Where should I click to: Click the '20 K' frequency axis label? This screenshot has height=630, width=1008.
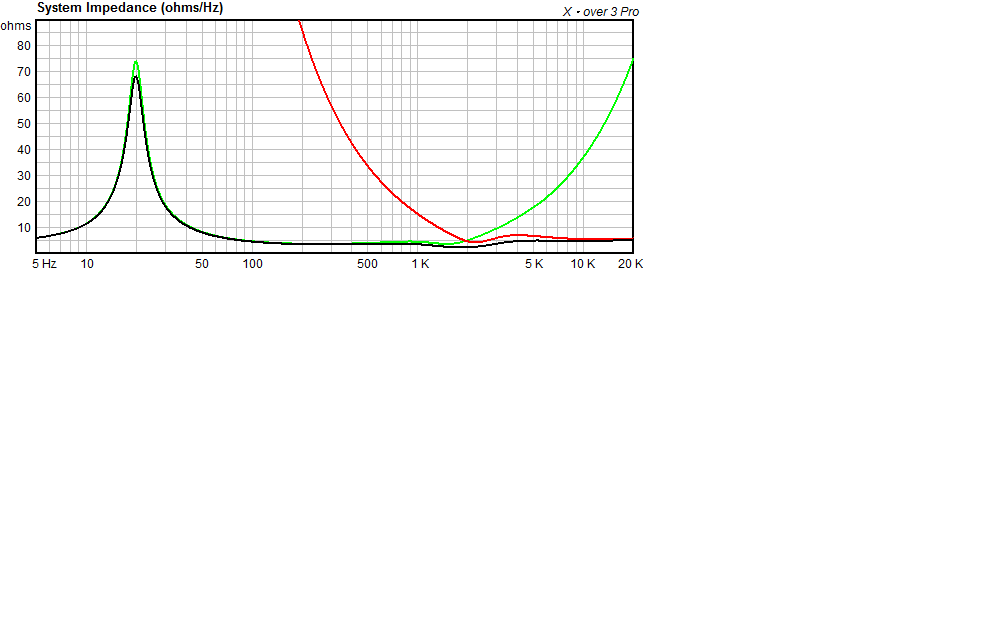pos(631,264)
